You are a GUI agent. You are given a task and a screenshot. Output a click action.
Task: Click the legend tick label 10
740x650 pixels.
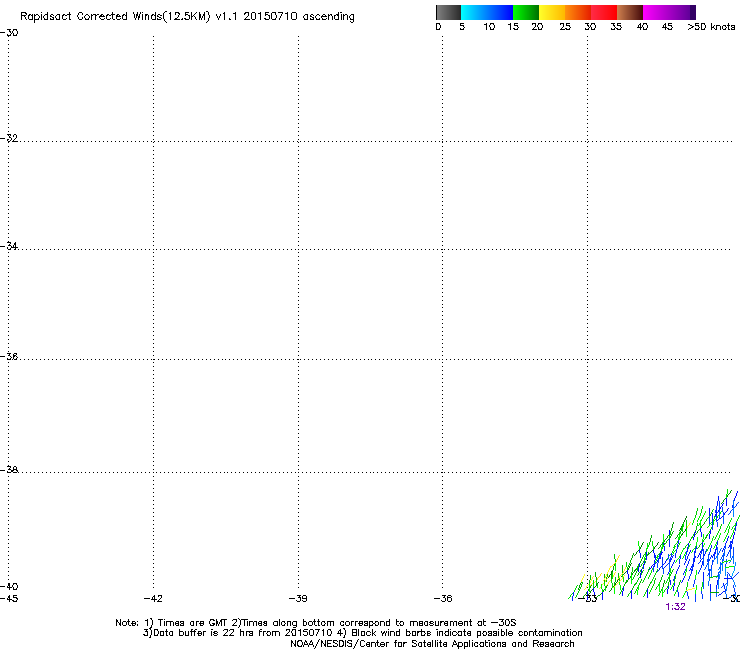tap(489, 27)
